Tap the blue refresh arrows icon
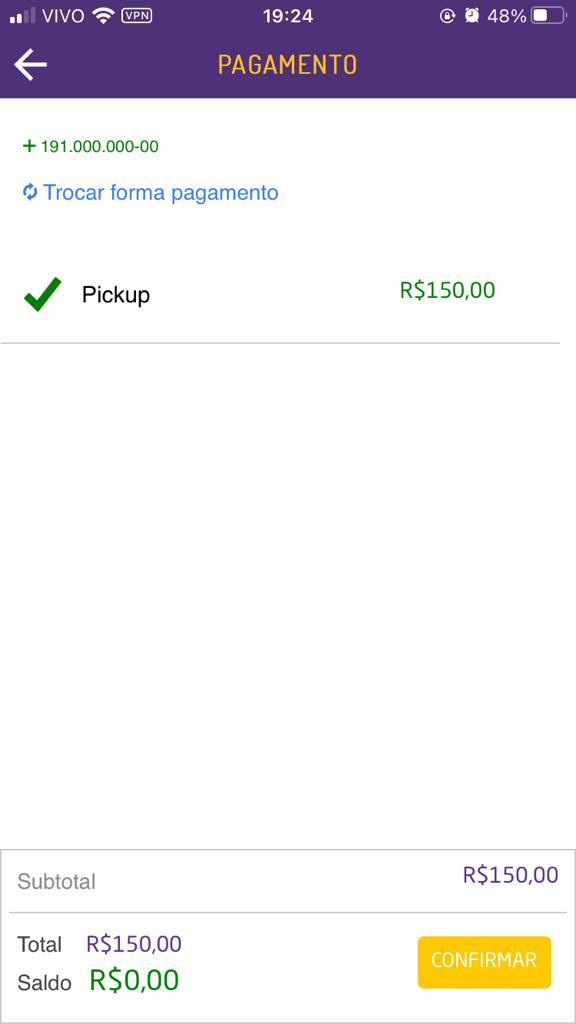This screenshot has width=576, height=1024. (x=30, y=192)
